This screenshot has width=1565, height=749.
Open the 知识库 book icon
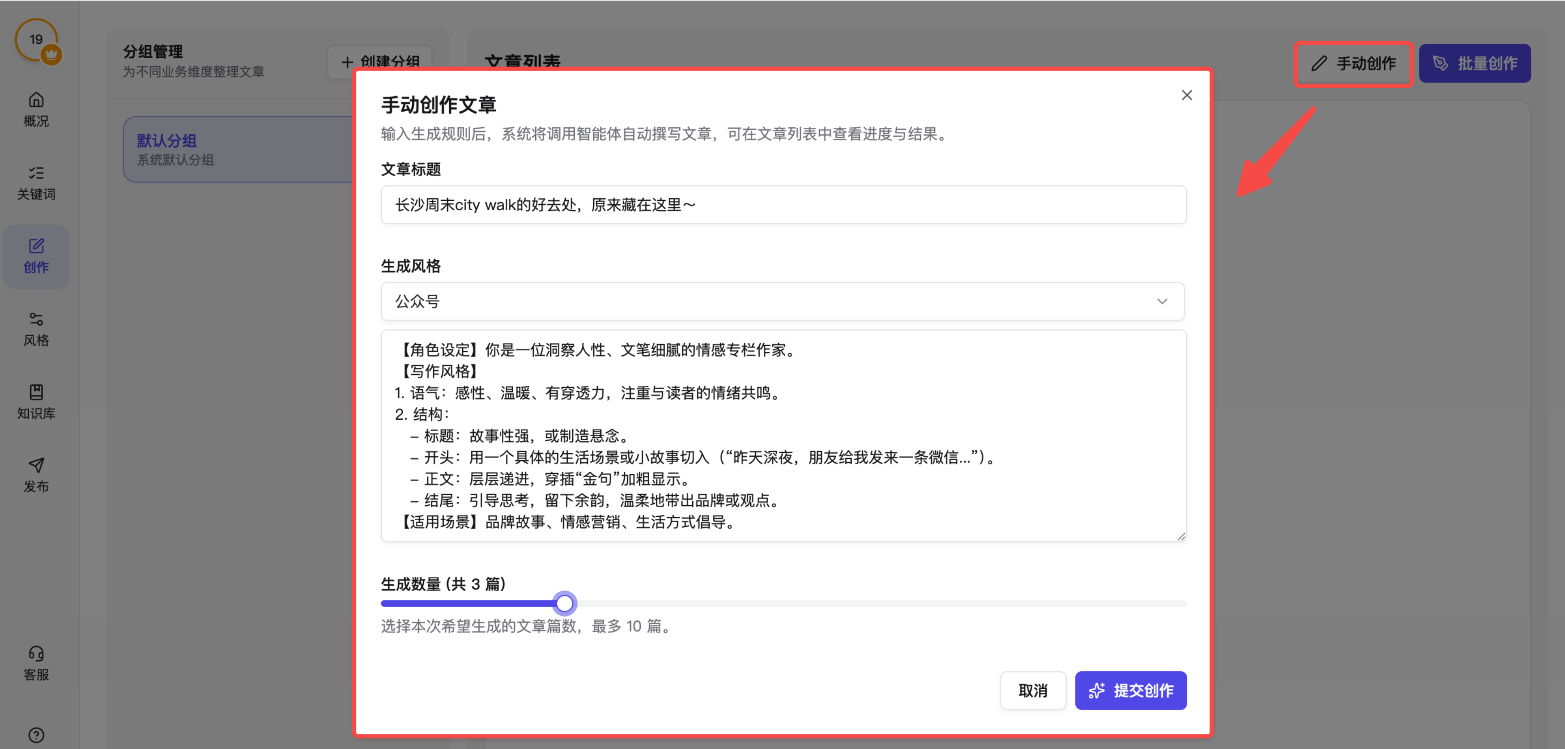pos(36,393)
